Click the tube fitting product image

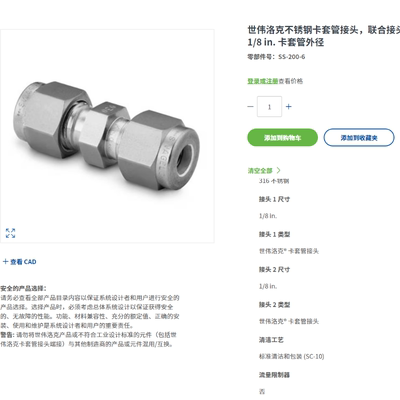point(107,136)
